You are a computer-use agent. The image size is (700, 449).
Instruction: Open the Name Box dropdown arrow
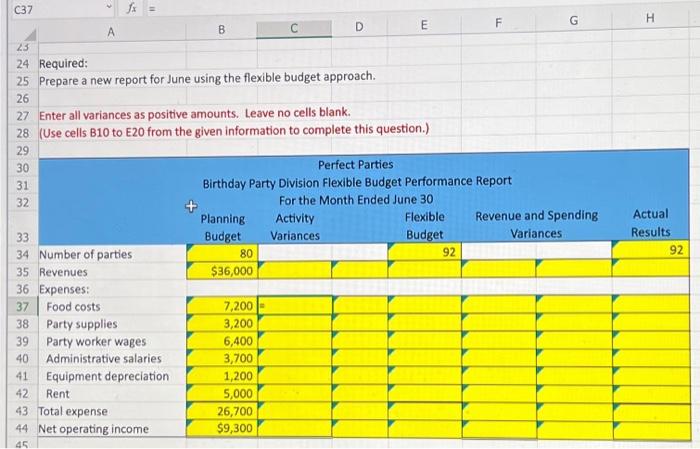pyautogui.click(x=108, y=8)
